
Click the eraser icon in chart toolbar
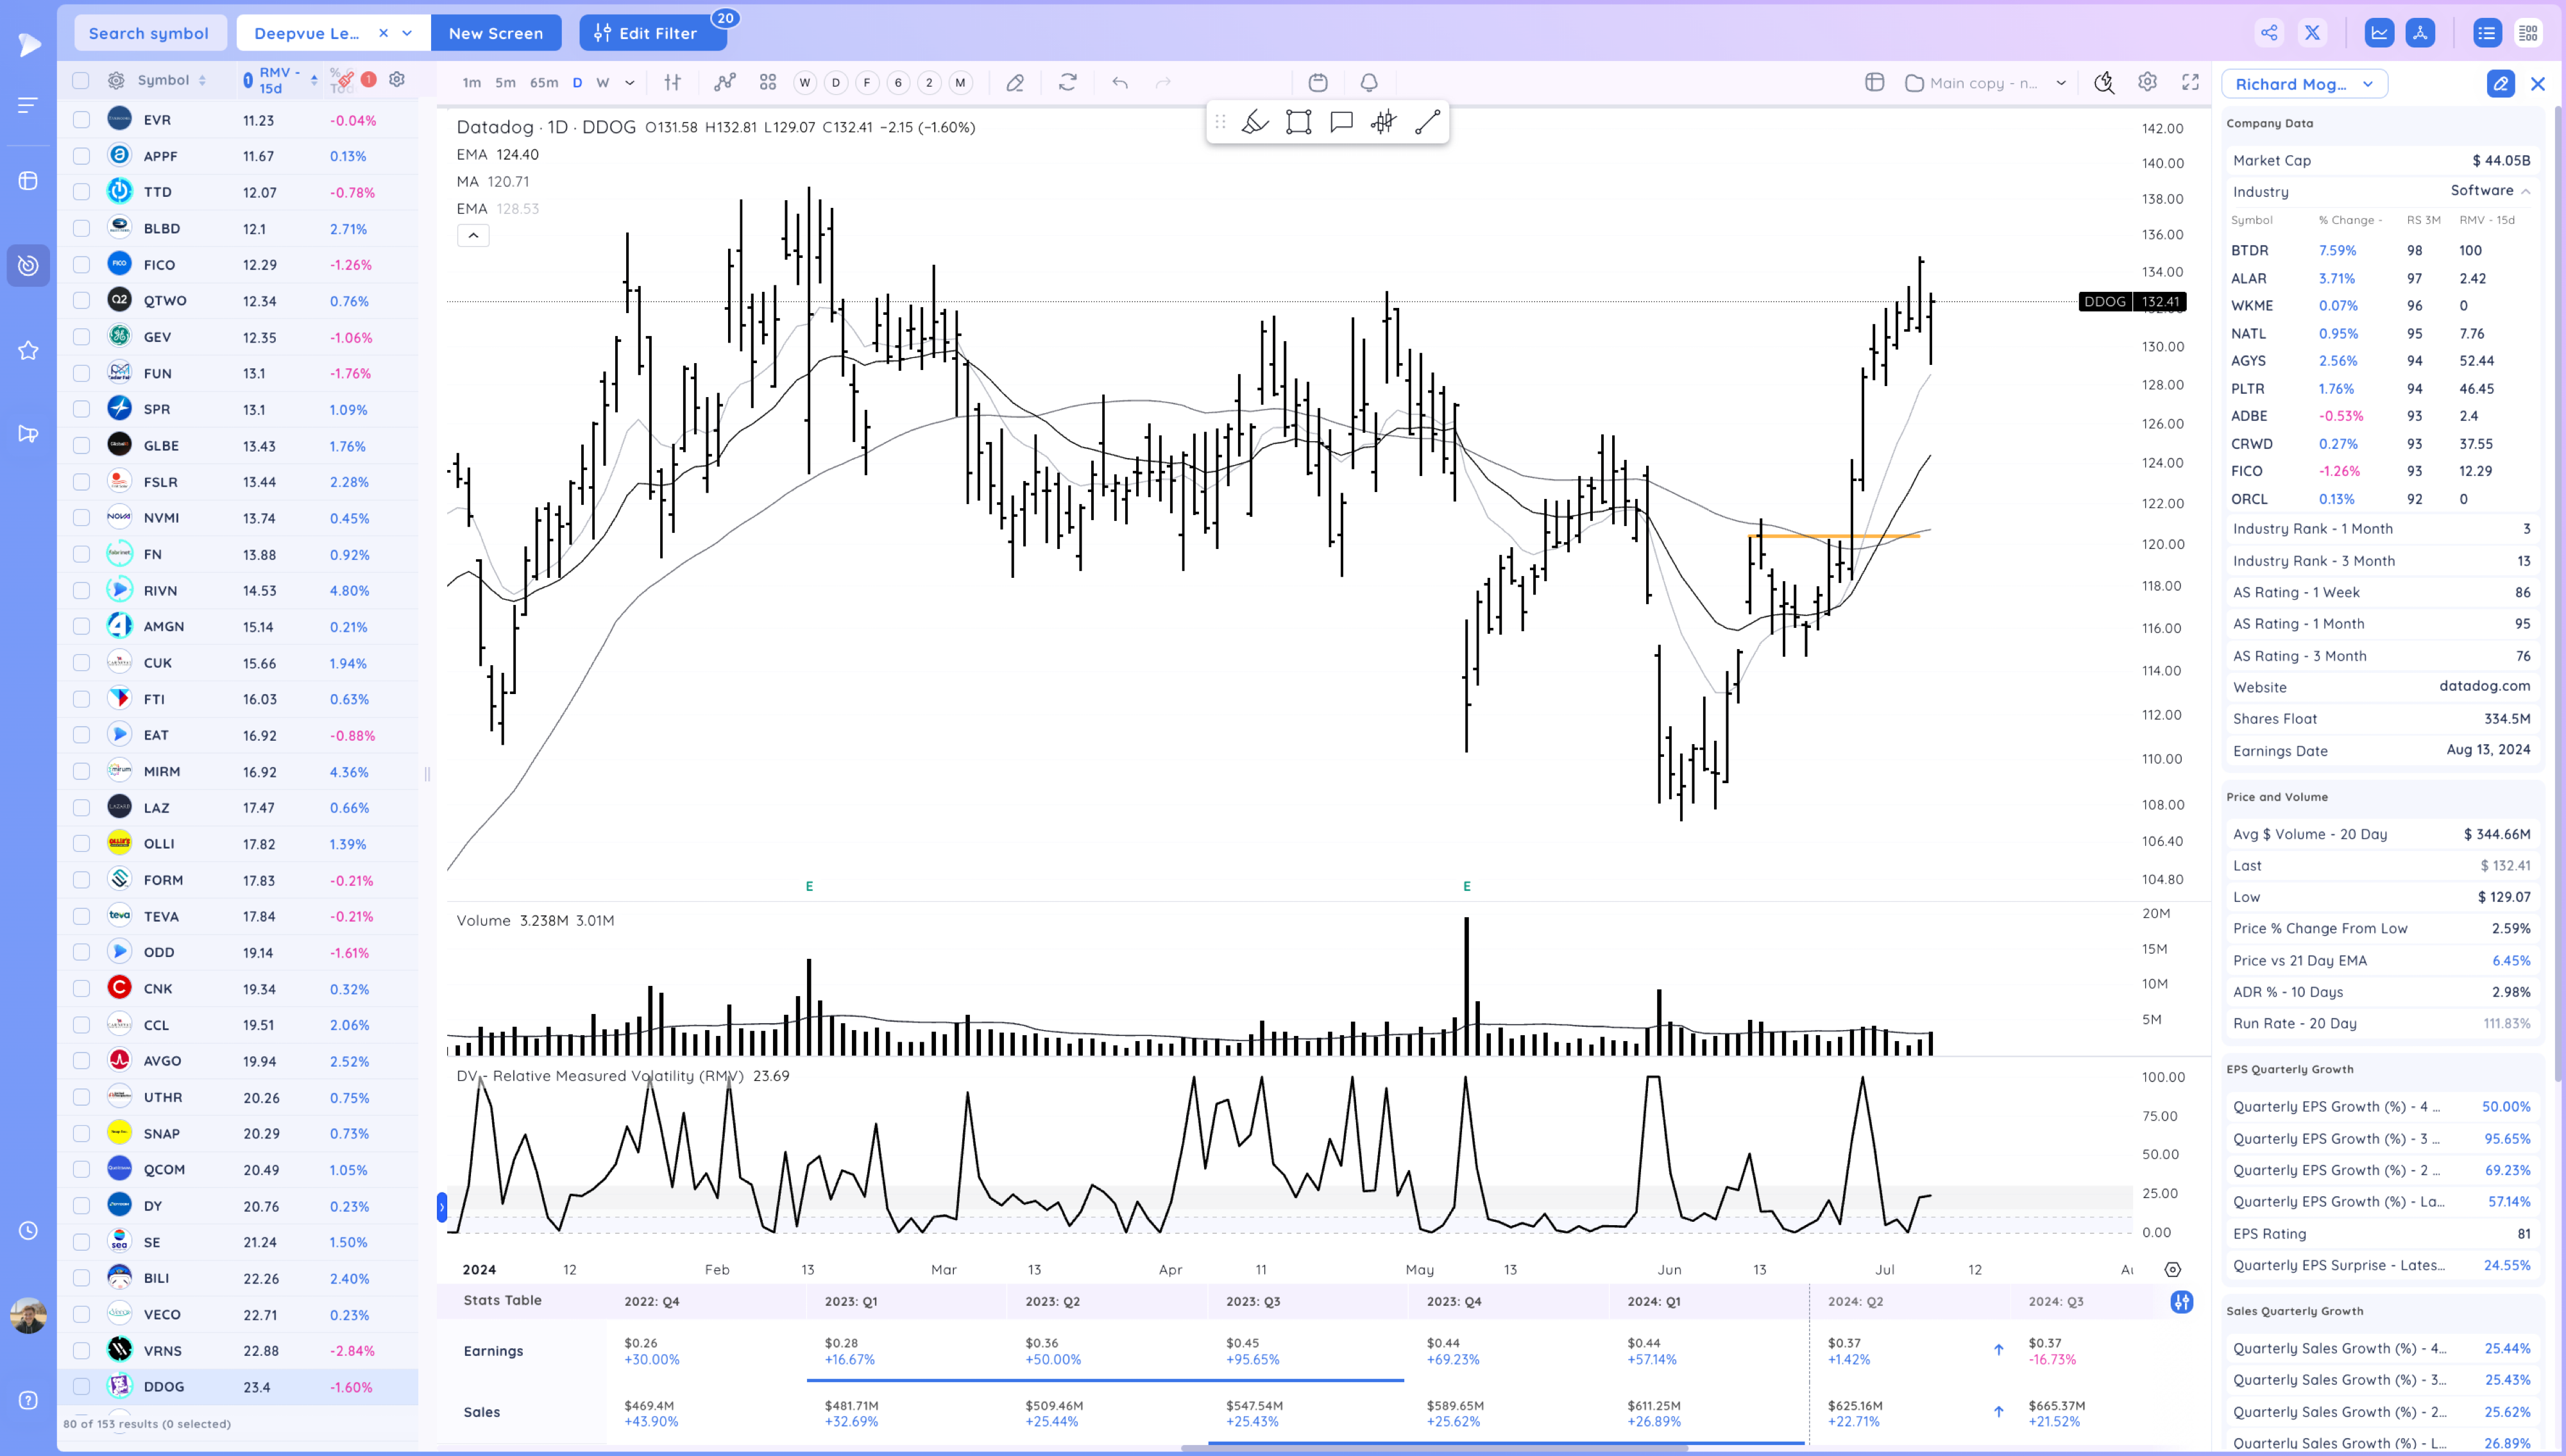click(1015, 83)
